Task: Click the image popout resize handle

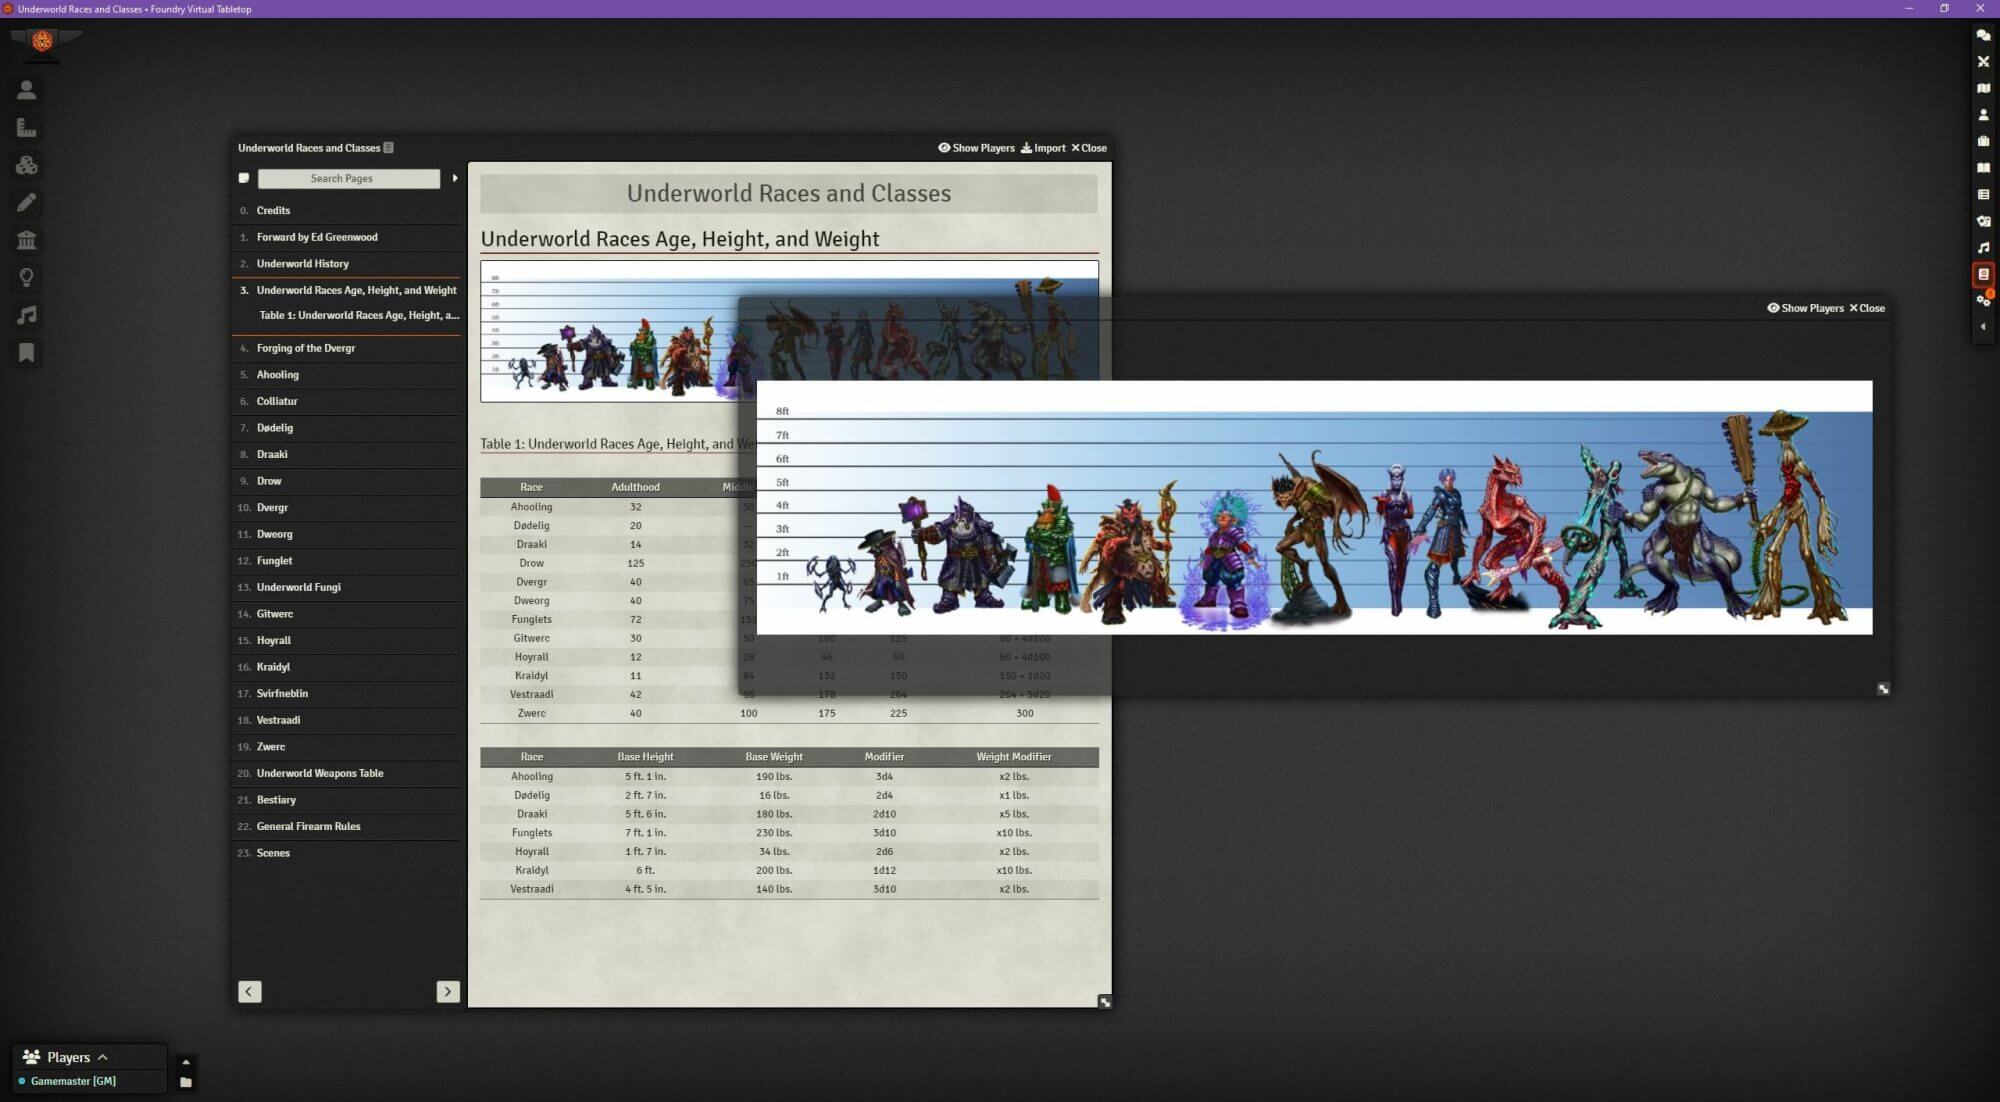Action: [1883, 688]
